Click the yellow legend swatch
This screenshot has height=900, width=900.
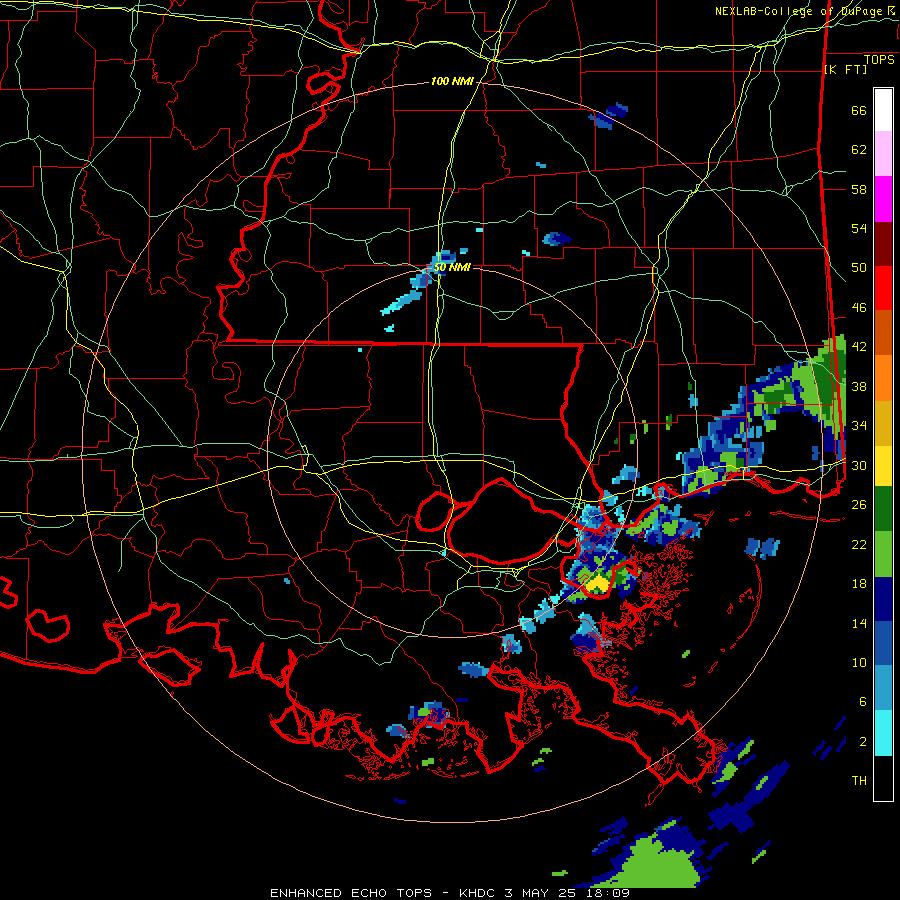pos(883,465)
